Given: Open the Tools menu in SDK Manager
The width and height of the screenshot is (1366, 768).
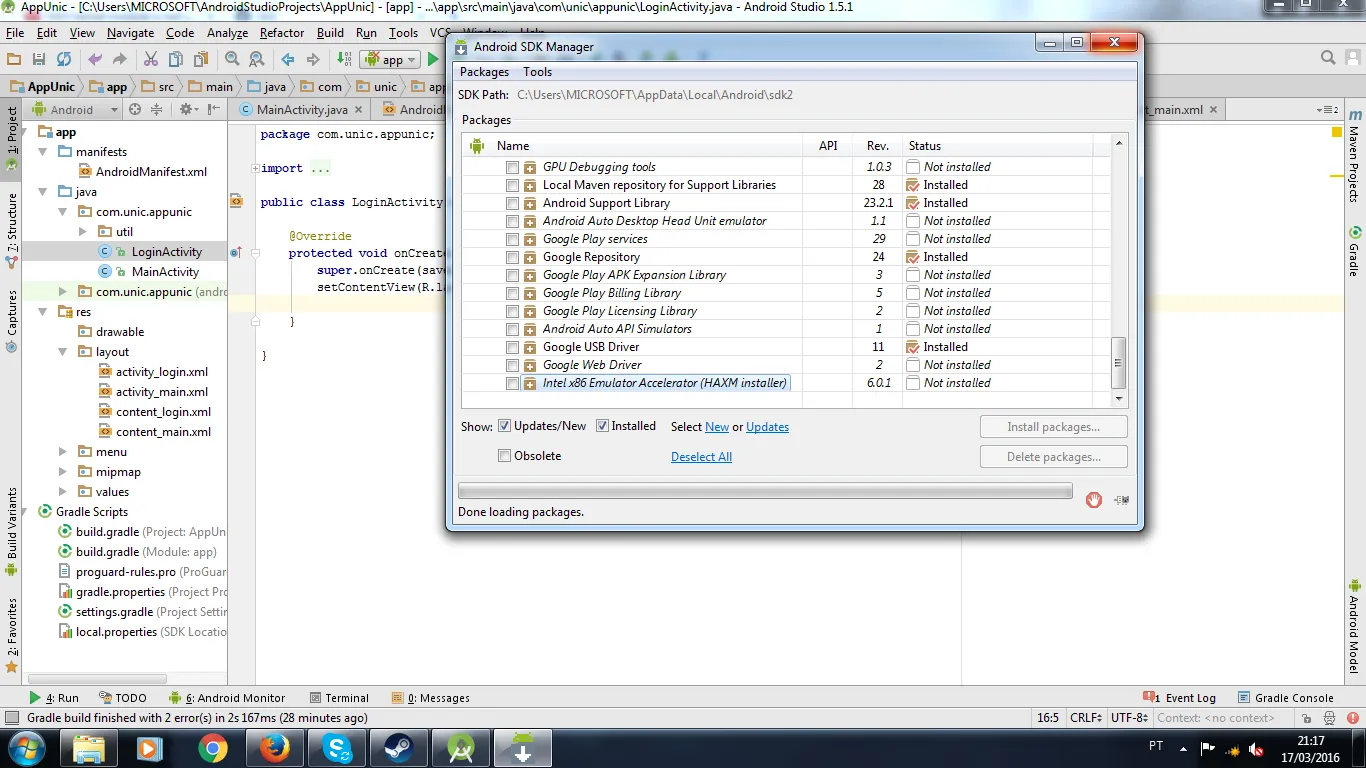Looking at the screenshot, I should tap(537, 72).
